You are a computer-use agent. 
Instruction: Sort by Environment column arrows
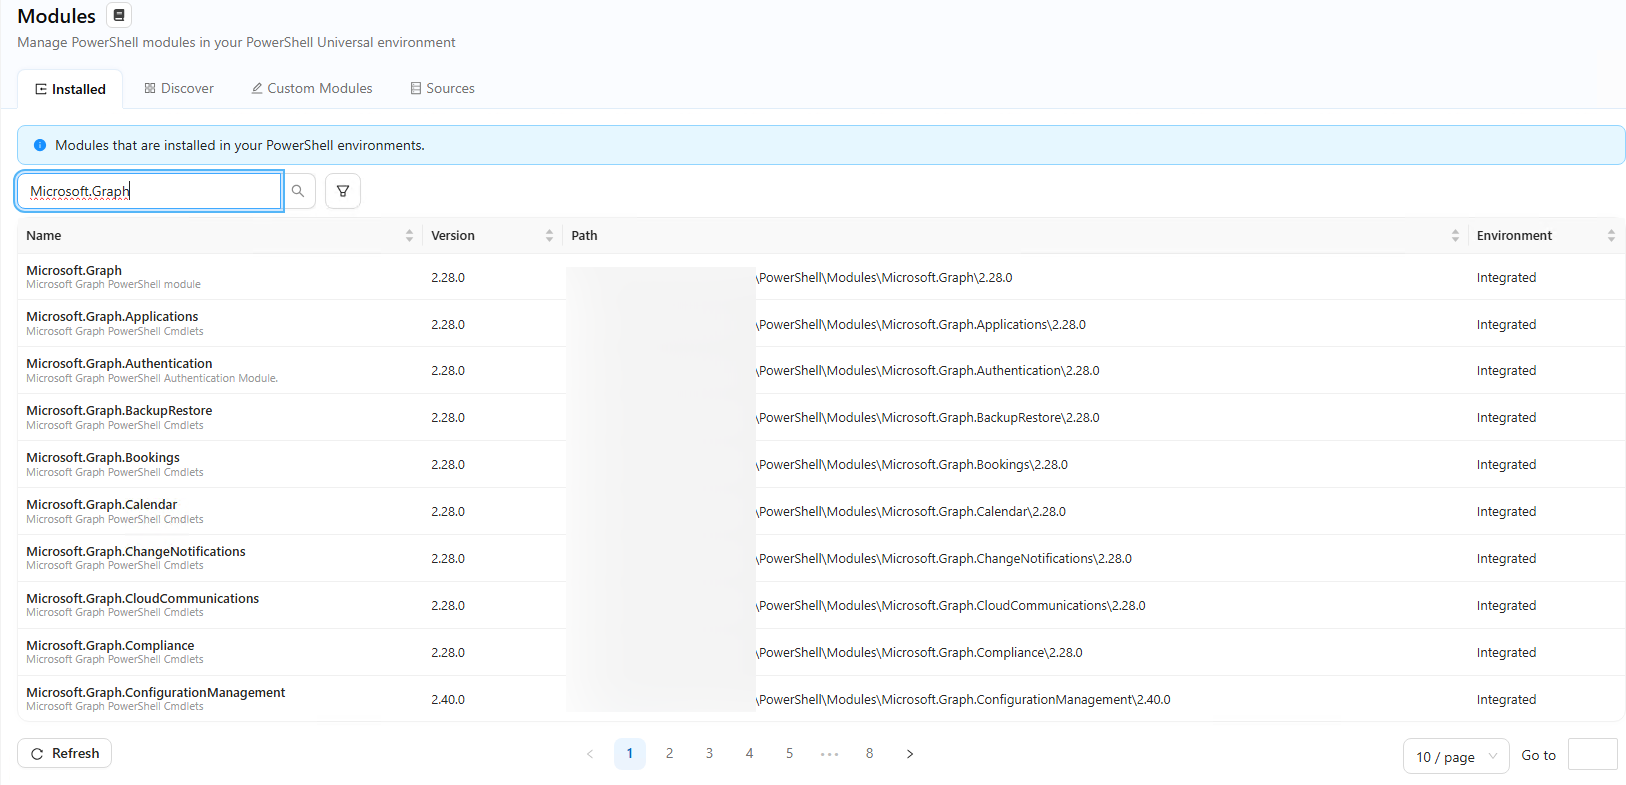point(1611,236)
